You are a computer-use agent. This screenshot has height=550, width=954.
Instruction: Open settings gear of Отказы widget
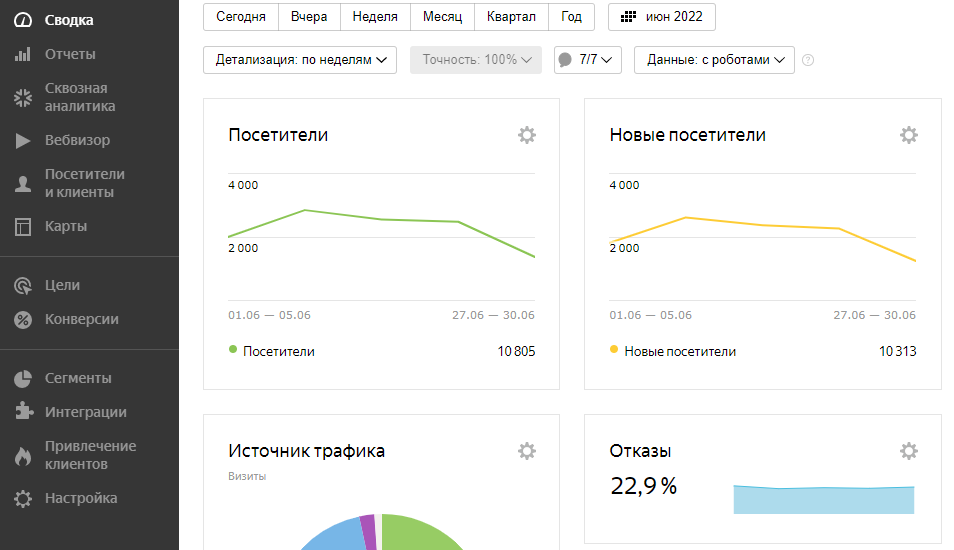[x=908, y=451]
